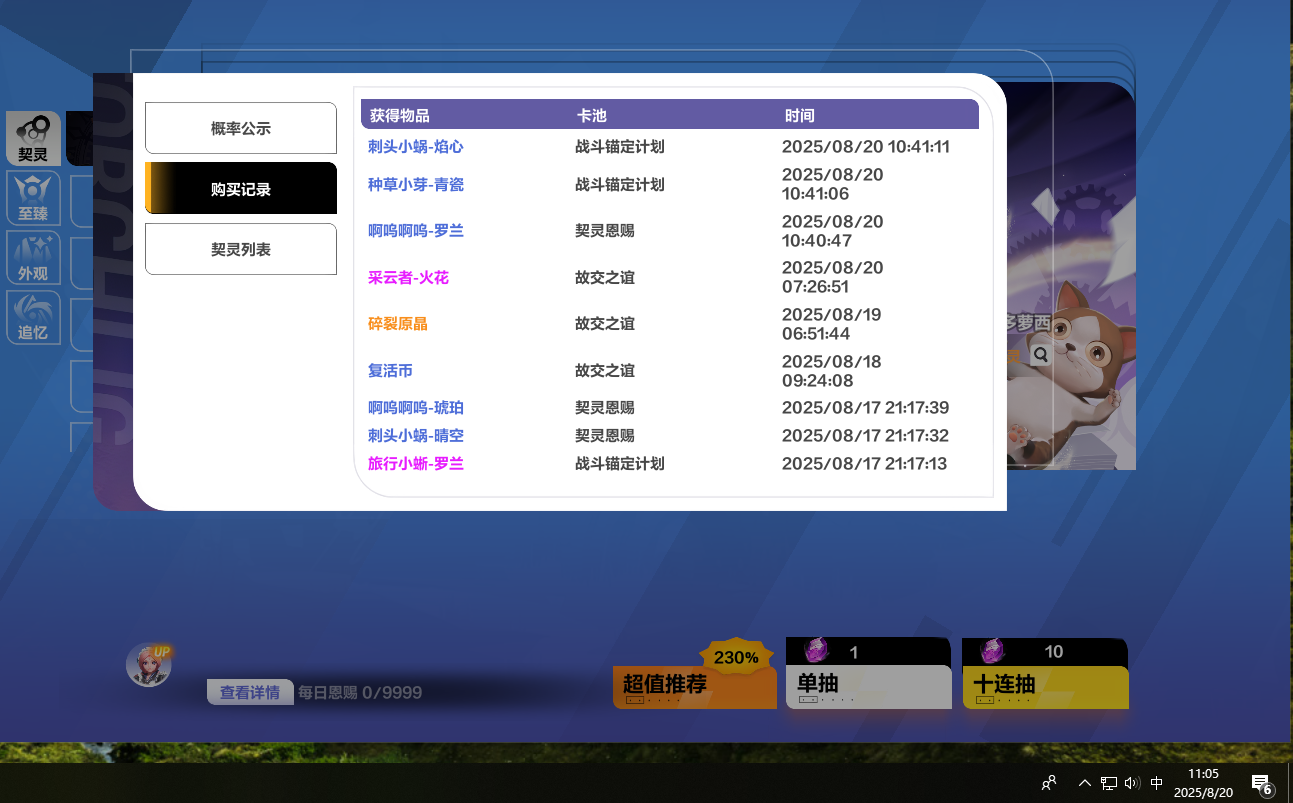1293x803 pixels.
Task: Open the 契灵 sidebar category
Action: click(33, 138)
